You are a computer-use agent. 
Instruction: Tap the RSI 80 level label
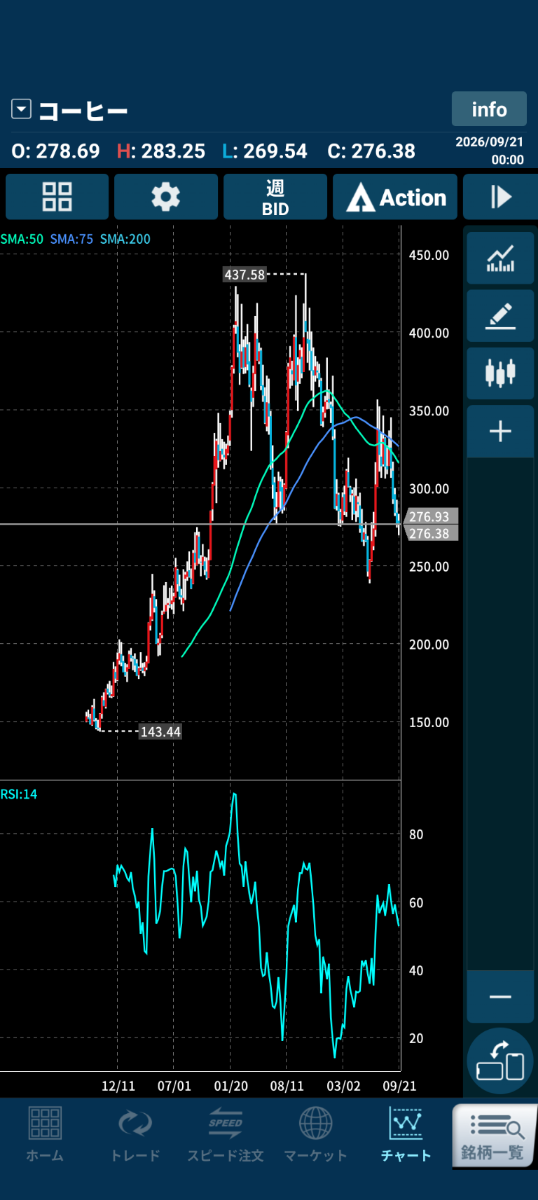pyautogui.click(x=416, y=835)
